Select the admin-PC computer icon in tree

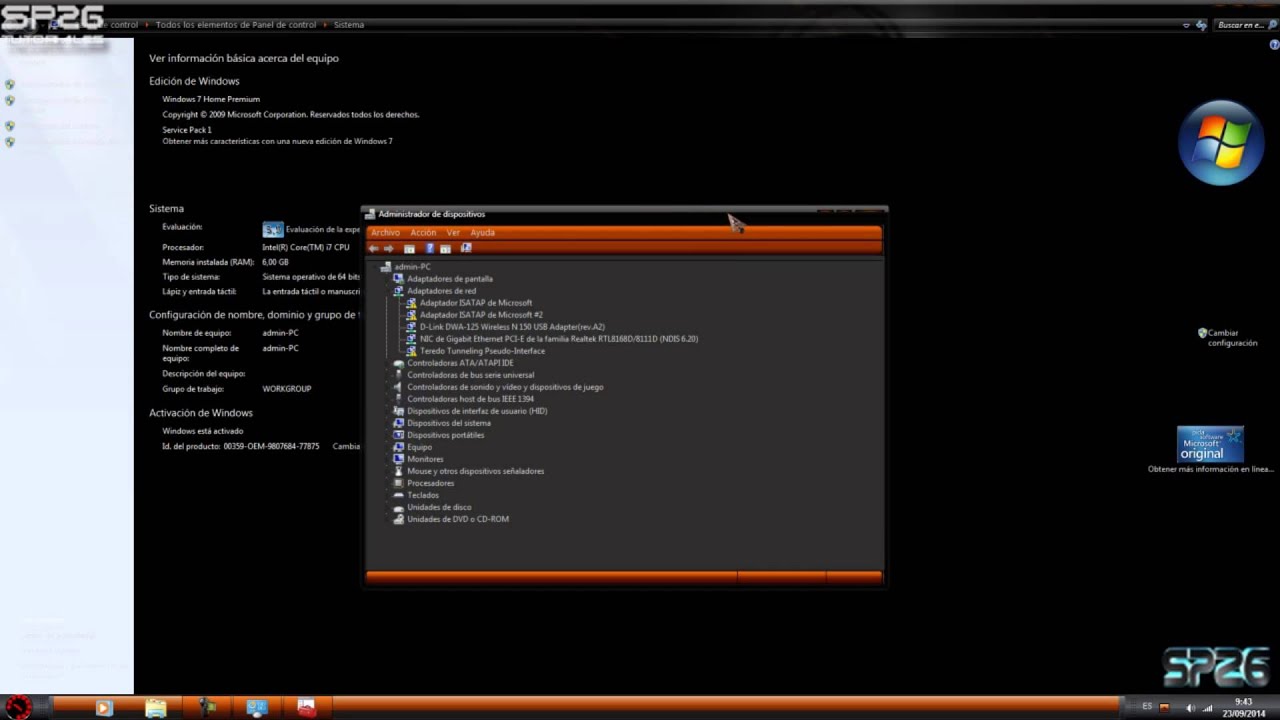(386, 267)
